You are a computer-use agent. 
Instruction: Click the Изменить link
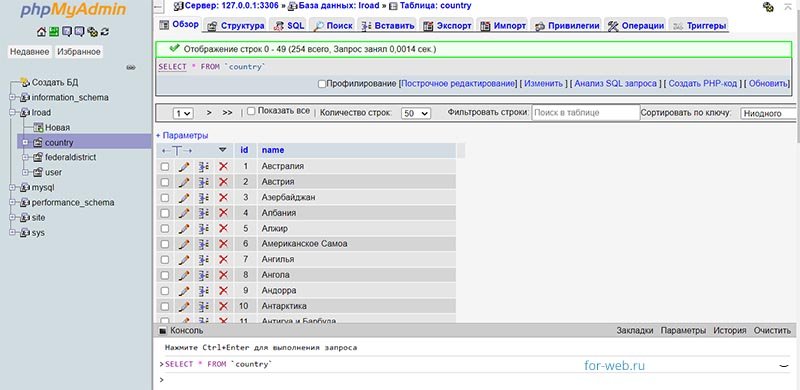tap(543, 83)
